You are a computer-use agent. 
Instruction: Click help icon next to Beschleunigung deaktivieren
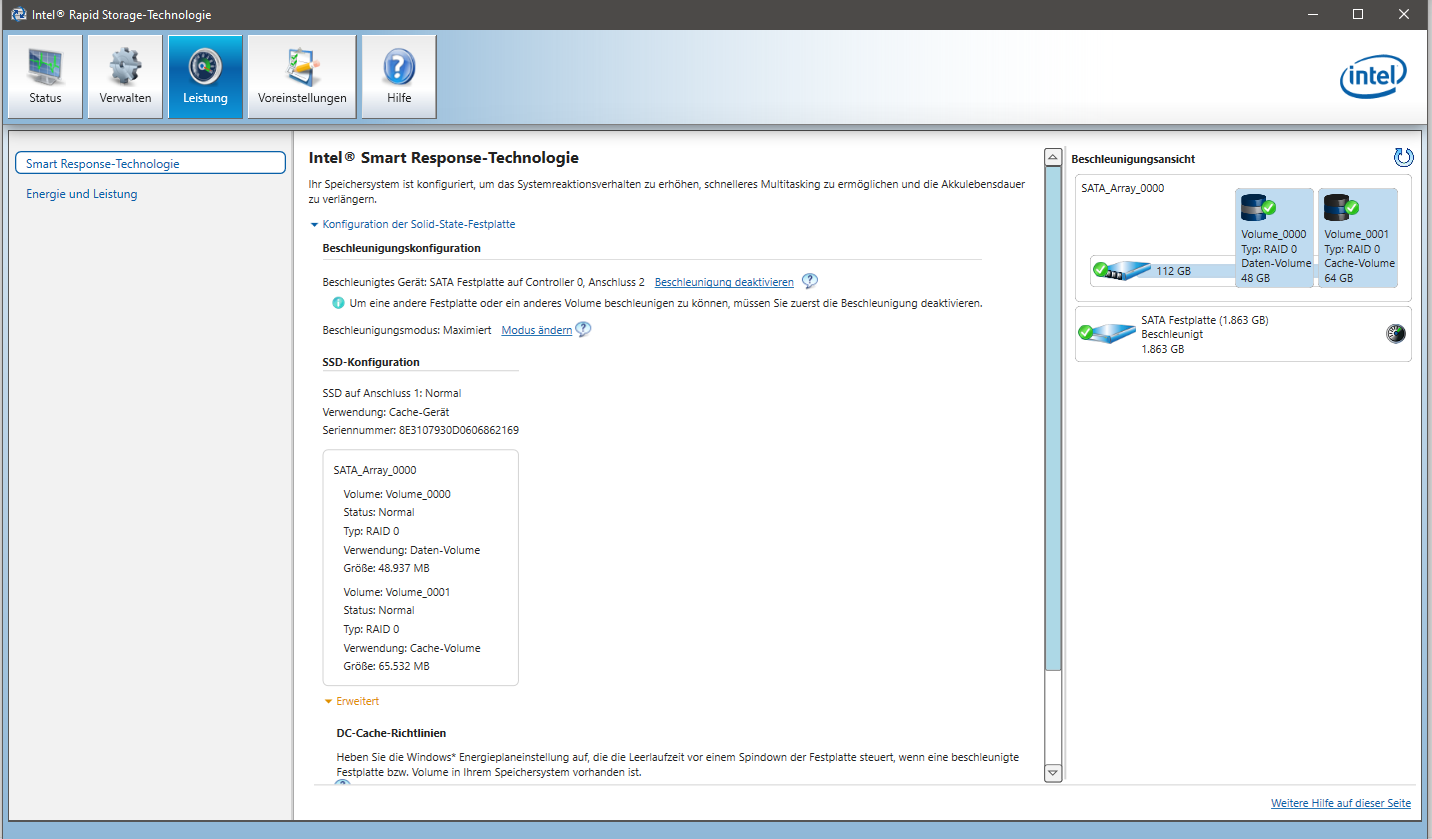[810, 282]
